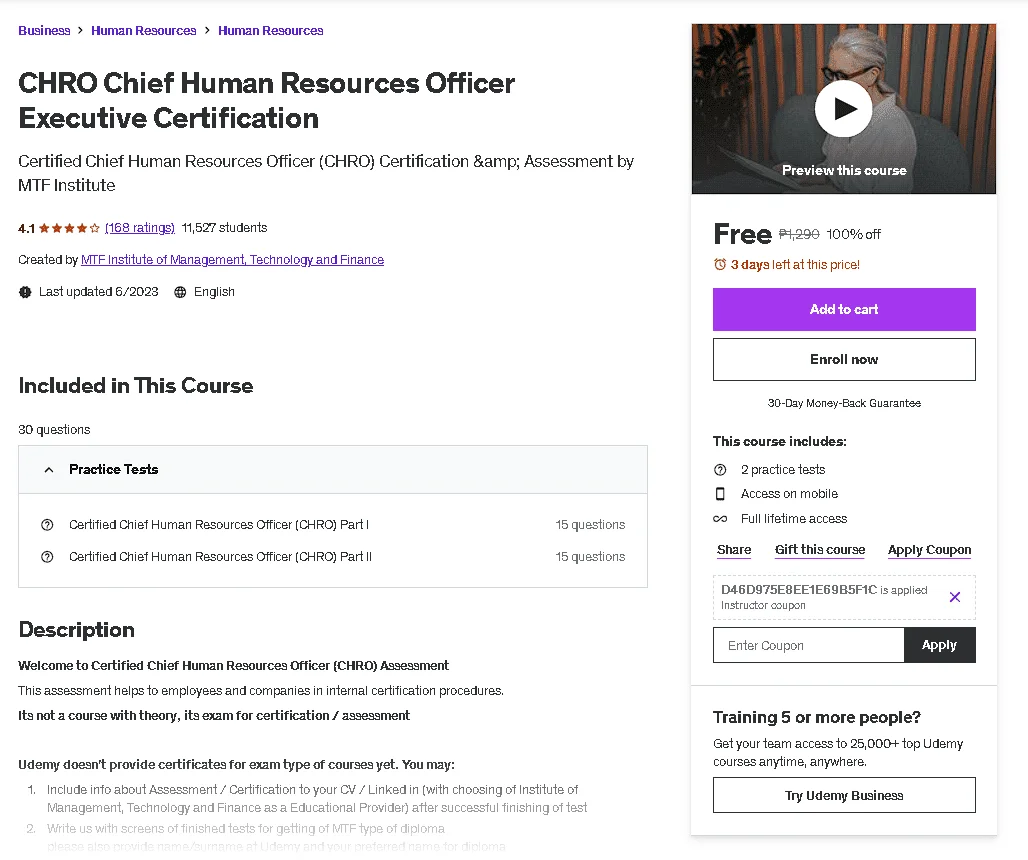This screenshot has width=1028, height=860.
Task: Click the infinity icon for lifetime access
Action: [720, 518]
